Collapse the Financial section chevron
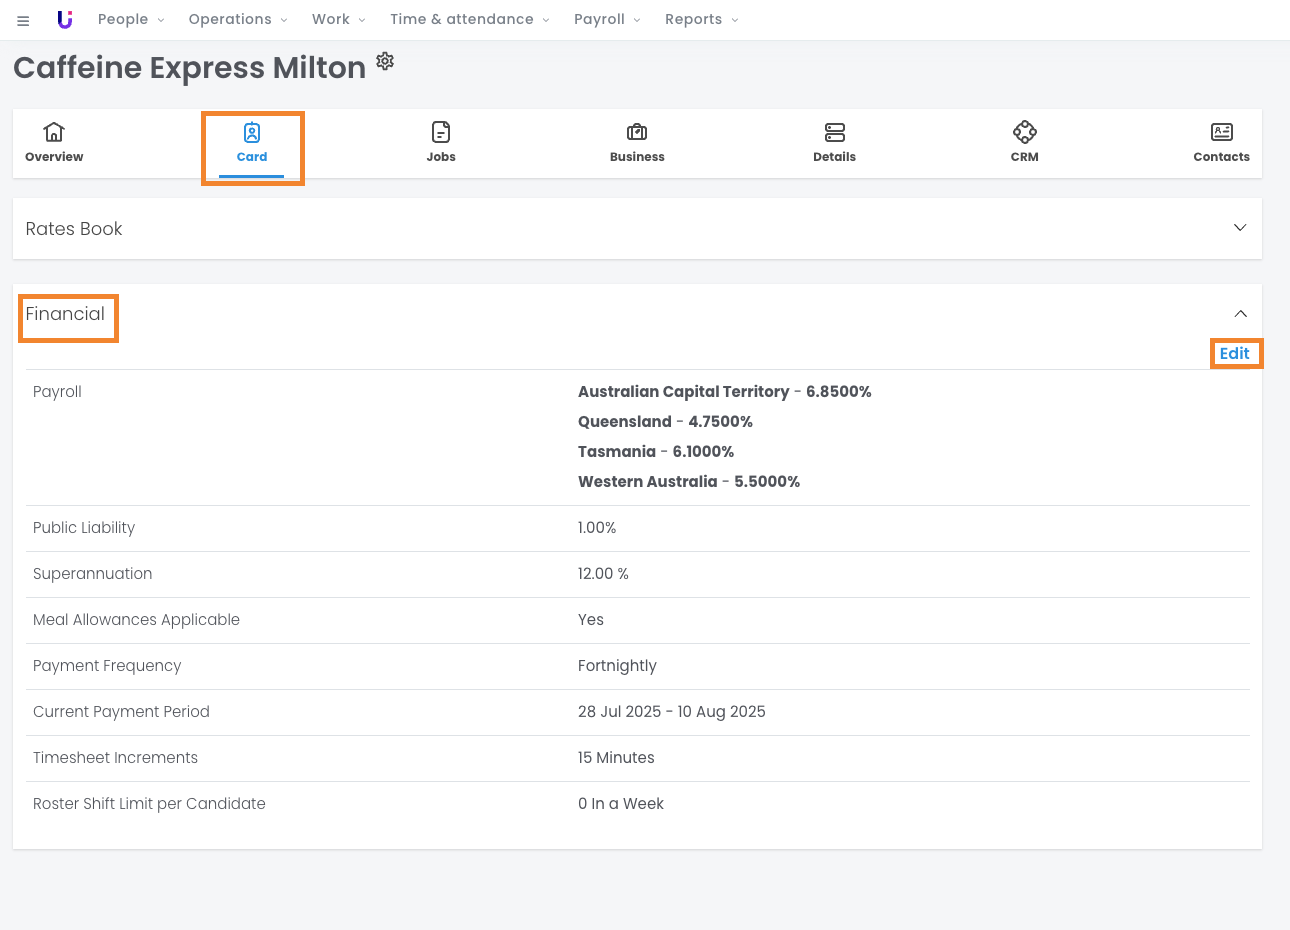 (x=1240, y=314)
